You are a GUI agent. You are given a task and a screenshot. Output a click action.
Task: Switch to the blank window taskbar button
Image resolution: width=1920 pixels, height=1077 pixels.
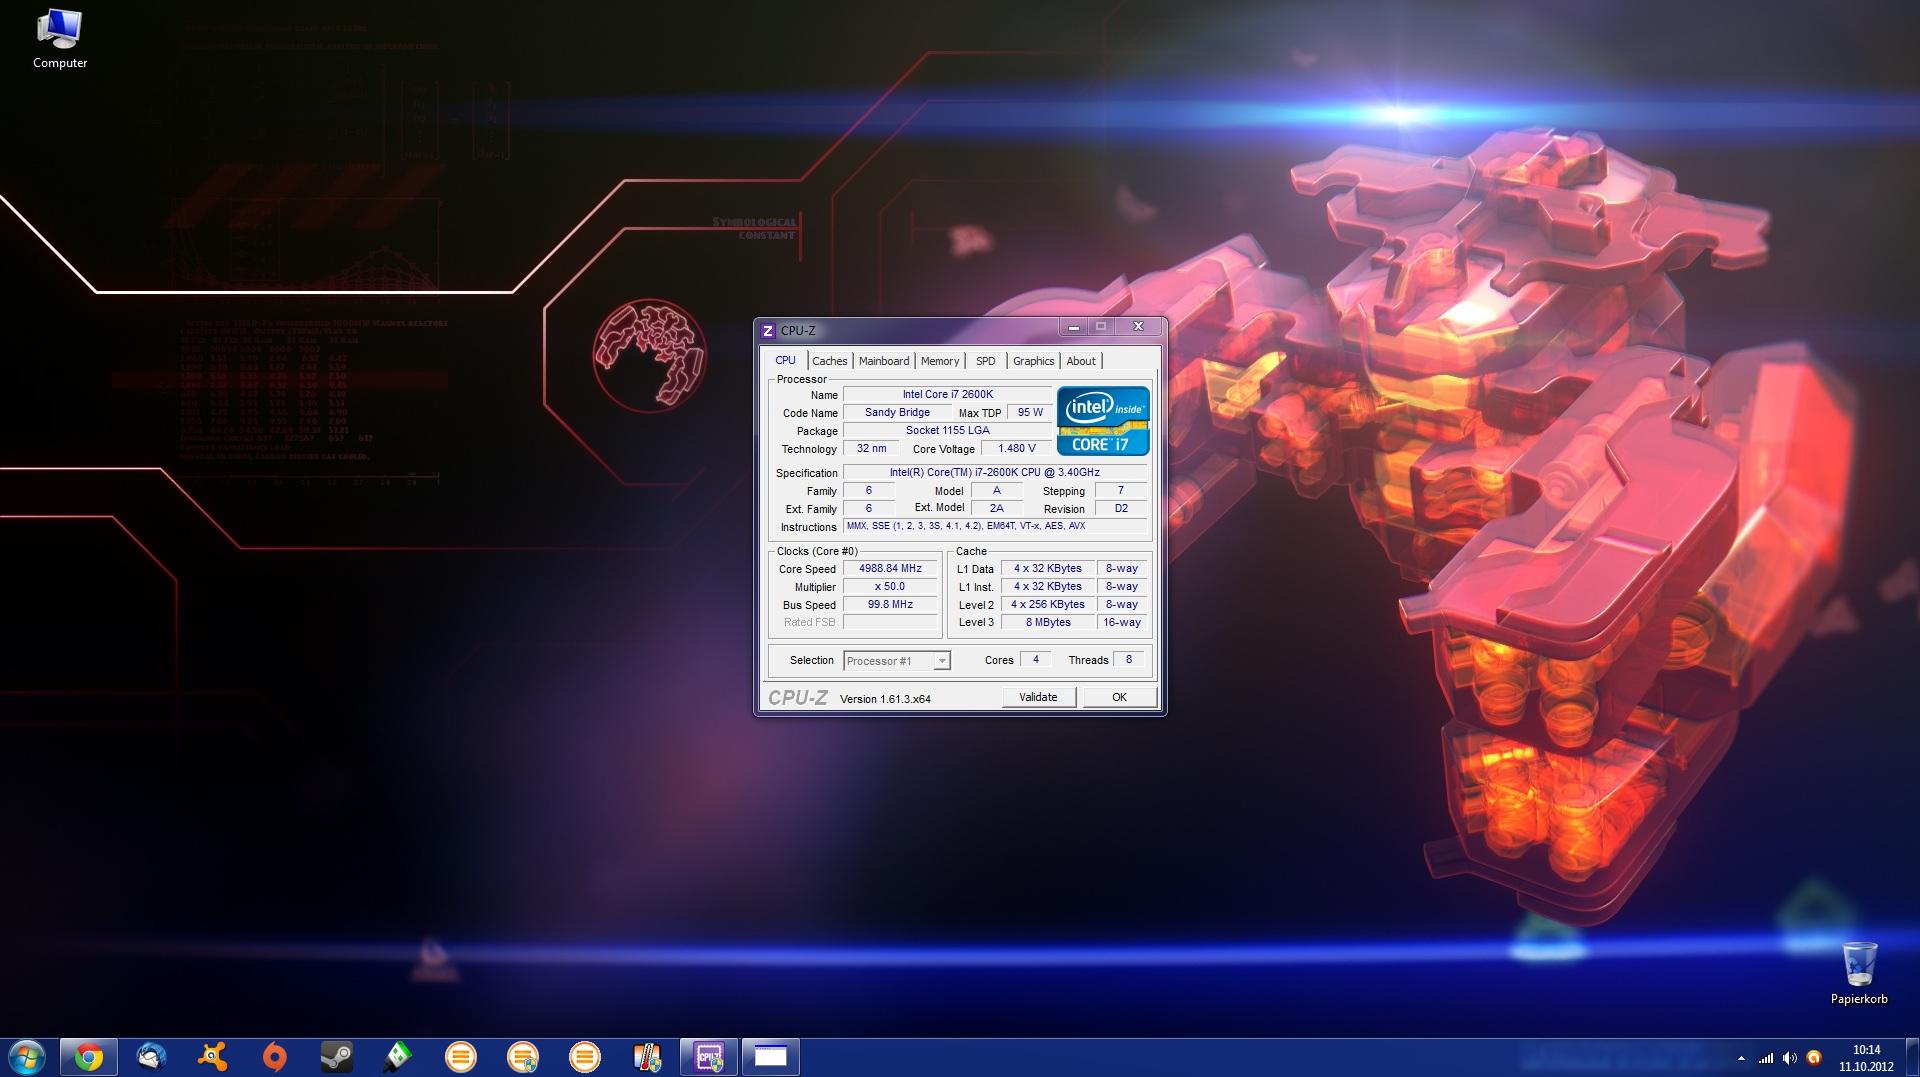pyautogui.click(x=770, y=1057)
